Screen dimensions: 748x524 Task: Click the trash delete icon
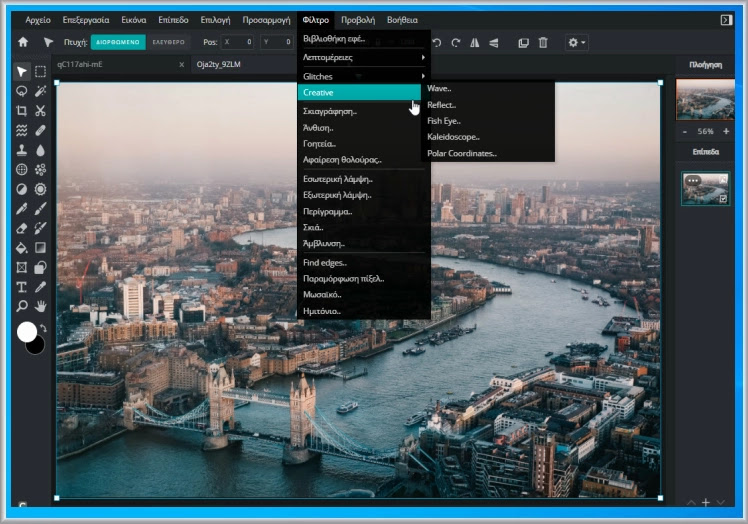pos(543,43)
